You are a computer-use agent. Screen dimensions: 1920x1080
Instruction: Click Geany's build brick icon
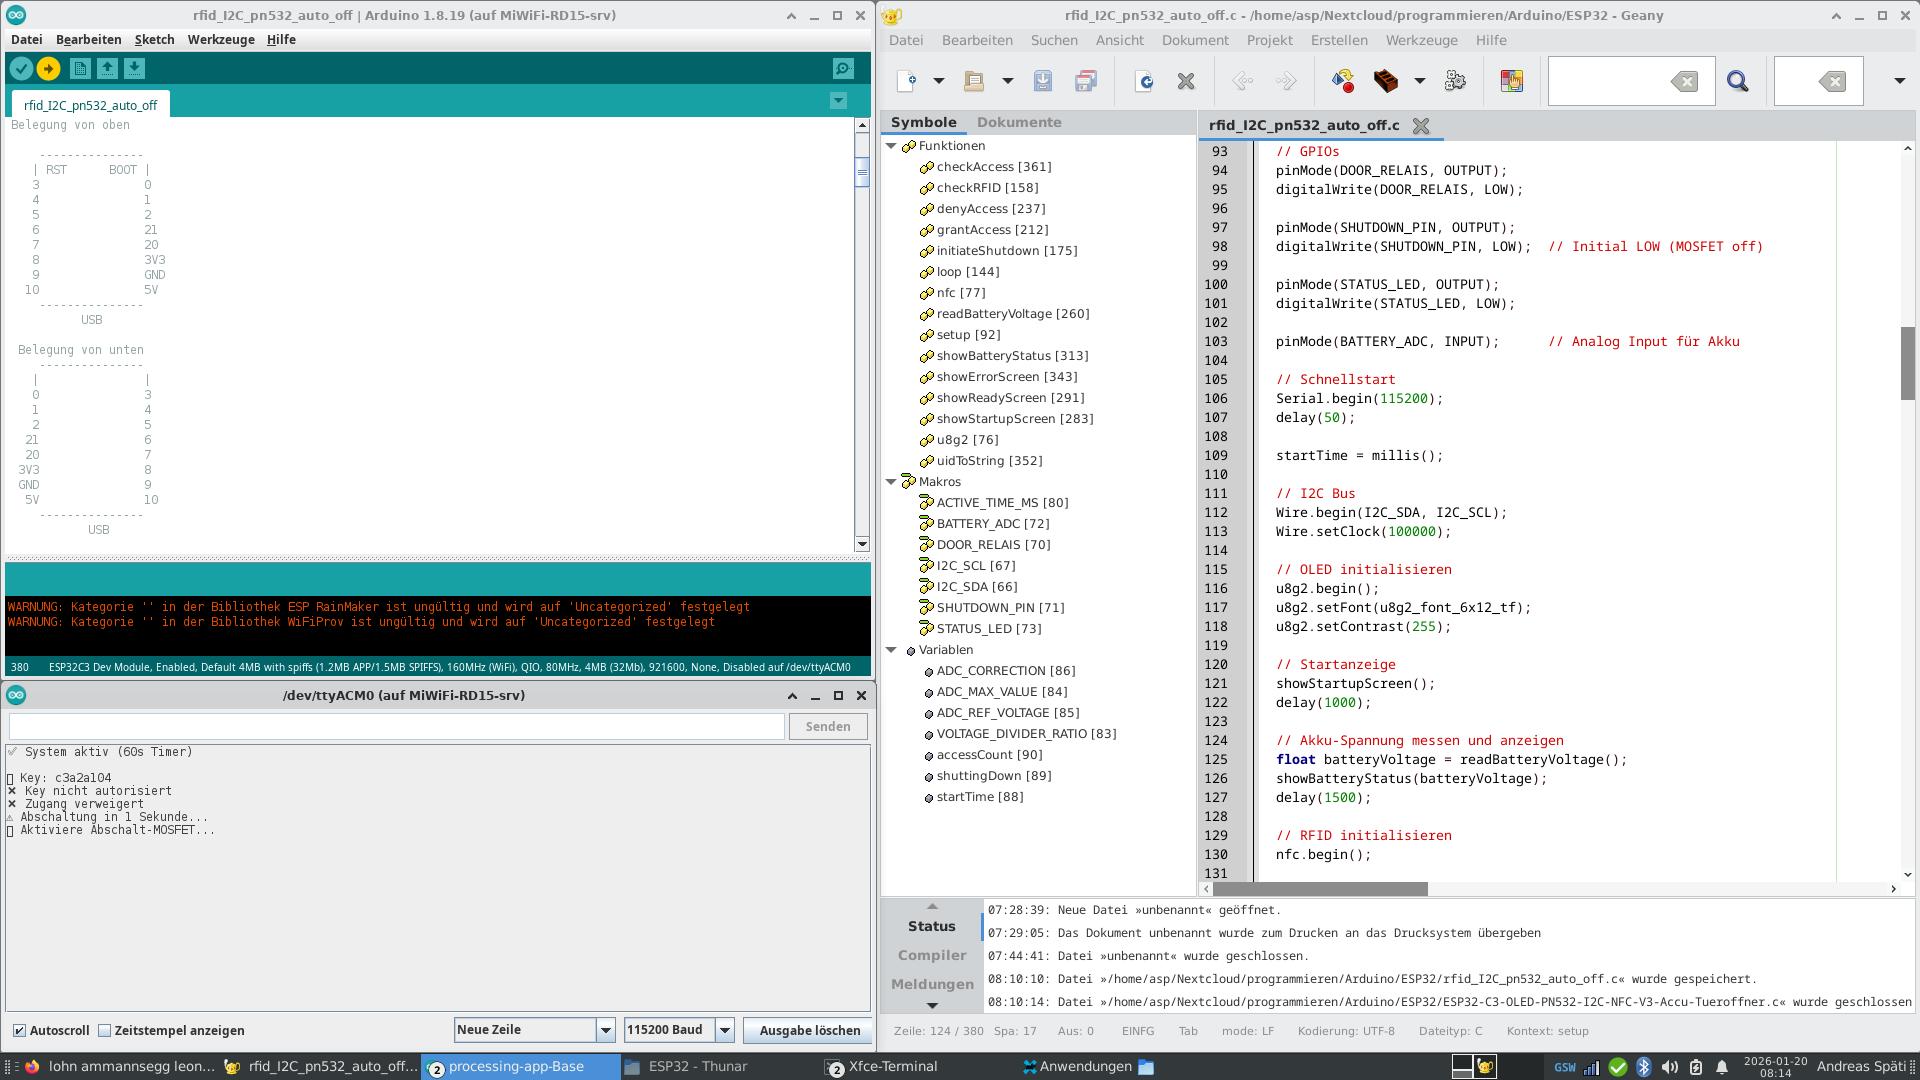[x=1385, y=81]
